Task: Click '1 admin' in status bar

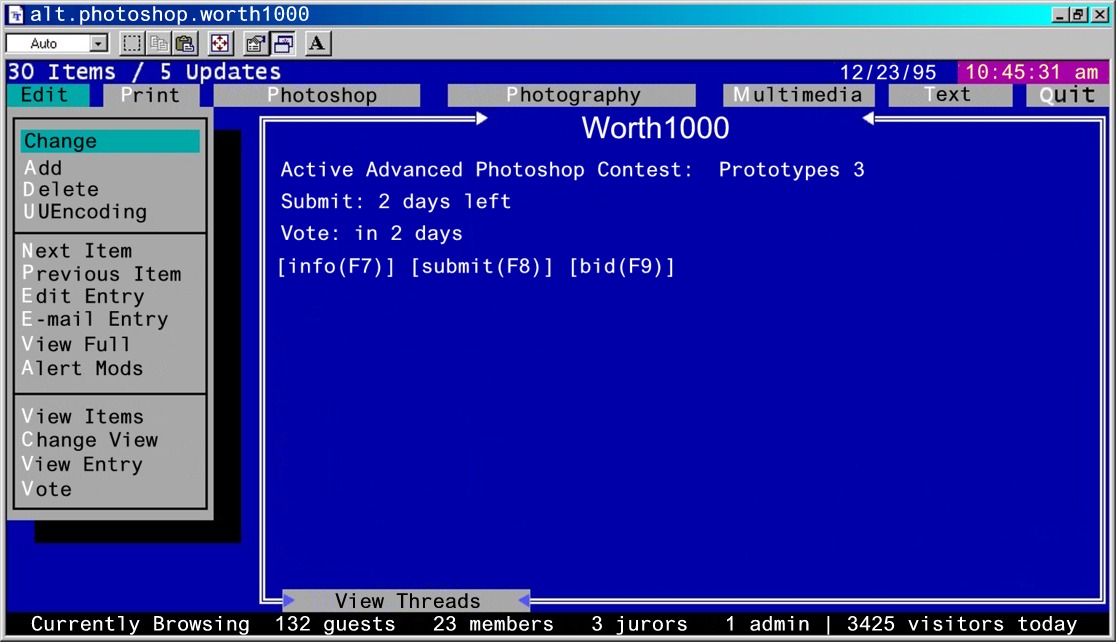Action: (767, 624)
